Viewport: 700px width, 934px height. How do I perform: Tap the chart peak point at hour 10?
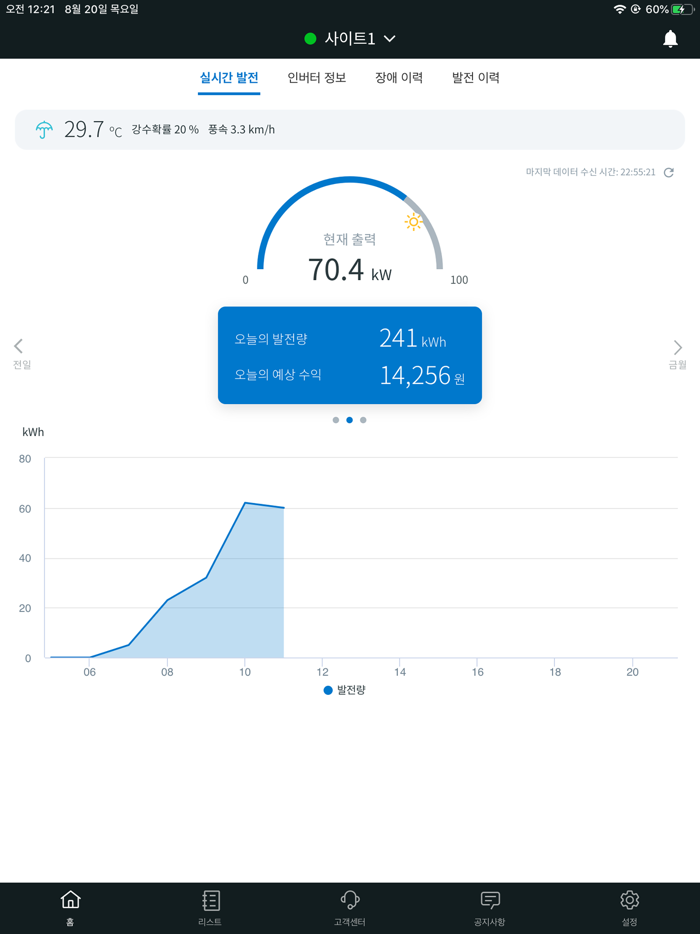click(245, 503)
